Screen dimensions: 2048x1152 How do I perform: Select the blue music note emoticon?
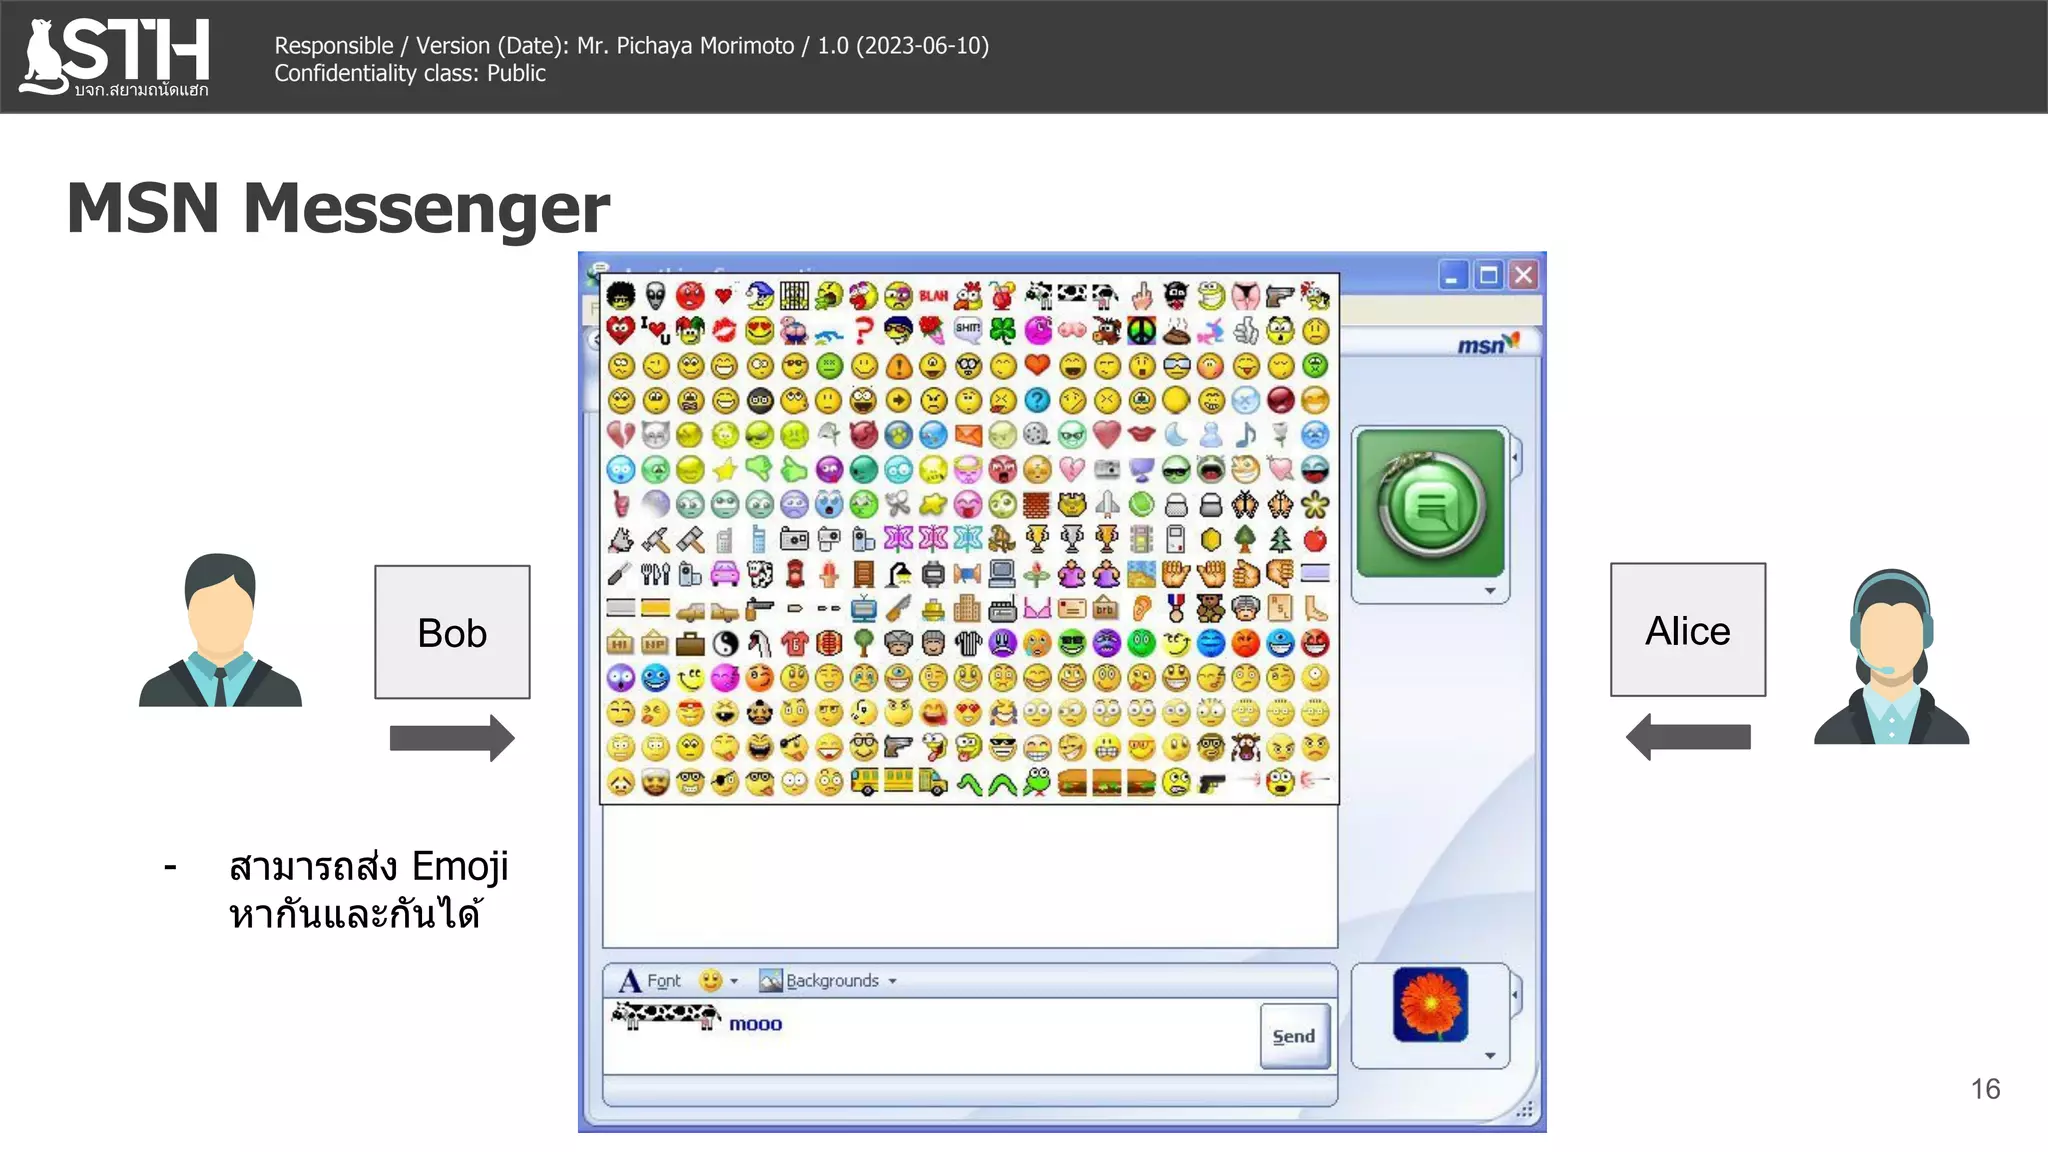click(x=1245, y=435)
